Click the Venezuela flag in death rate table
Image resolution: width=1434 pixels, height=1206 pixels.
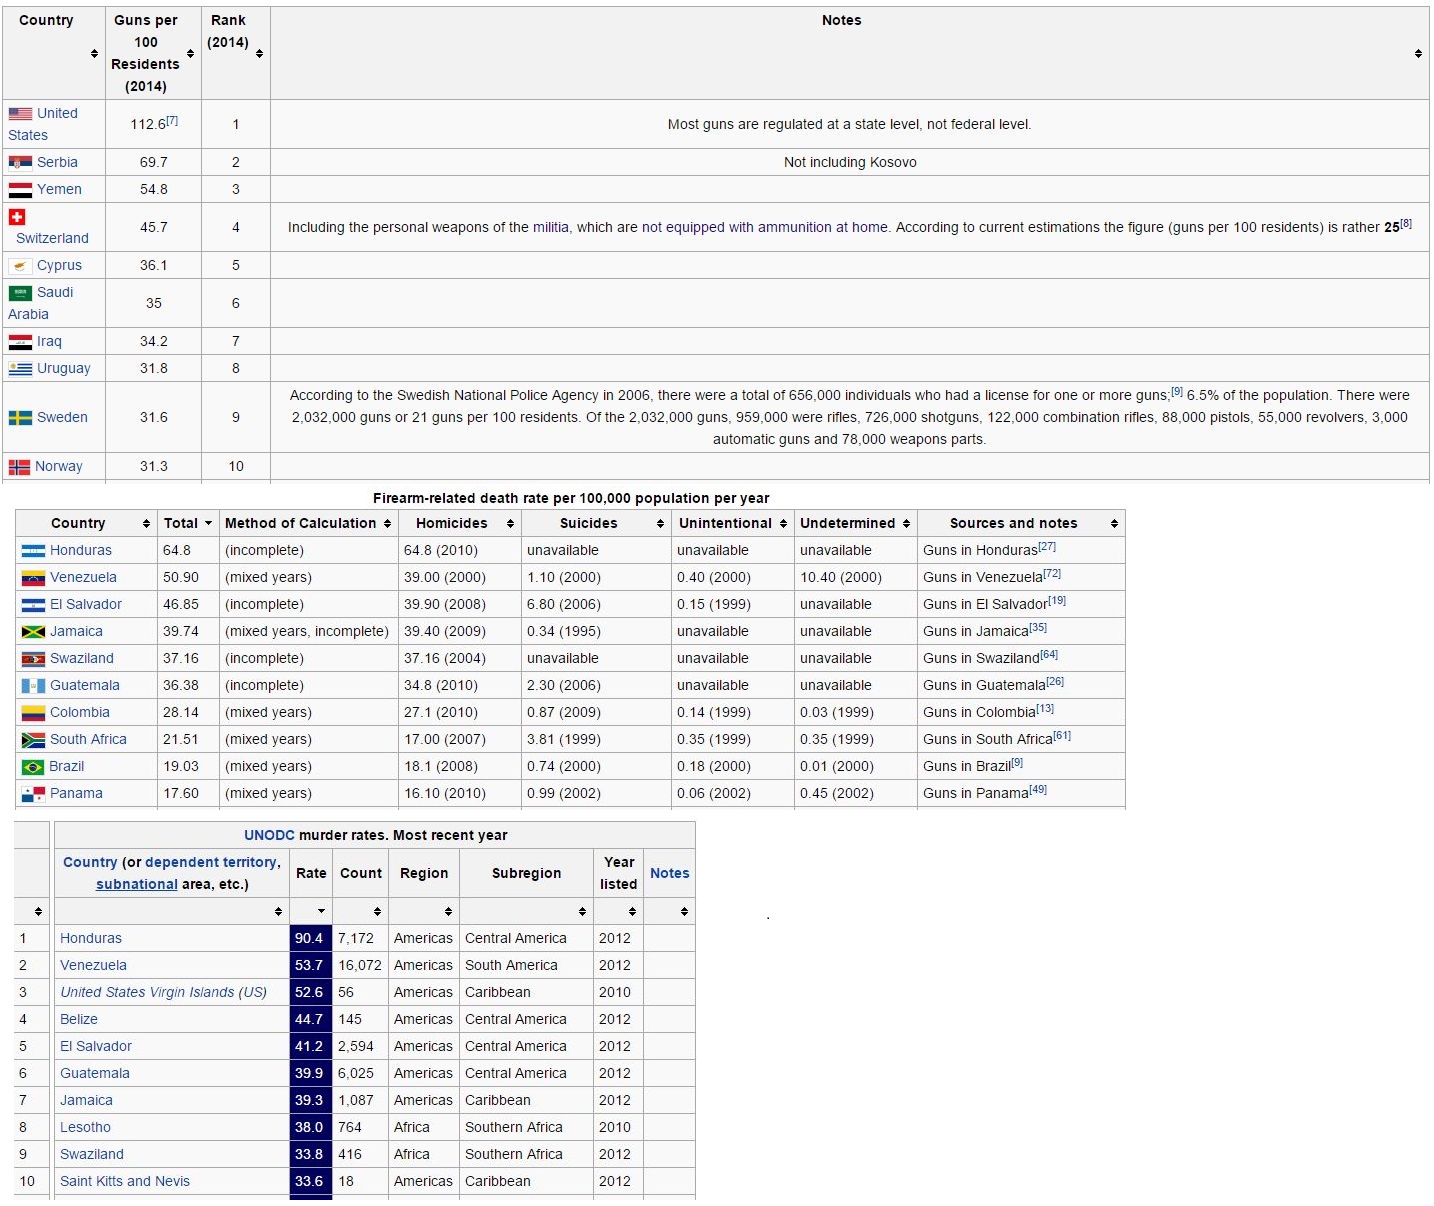pyautogui.click(x=33, y=578)
